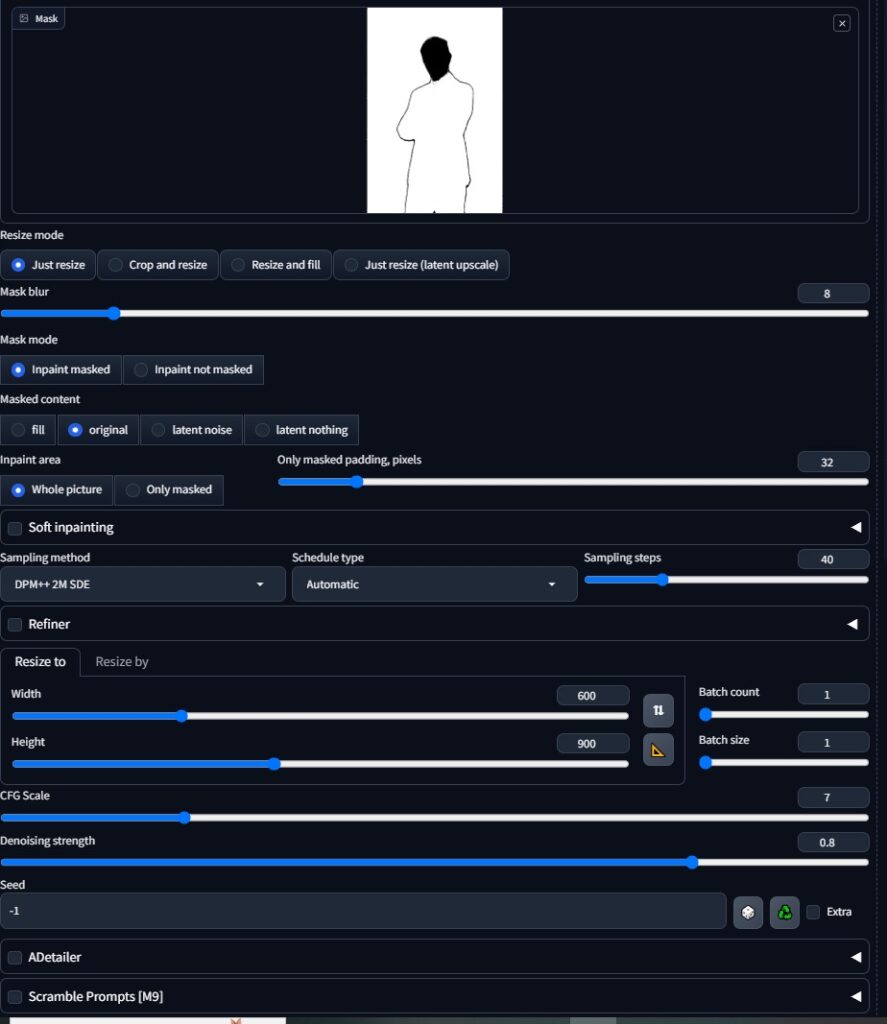Adjust the Batch count slider
887x1024 pixels.
(x=784, y=714)
